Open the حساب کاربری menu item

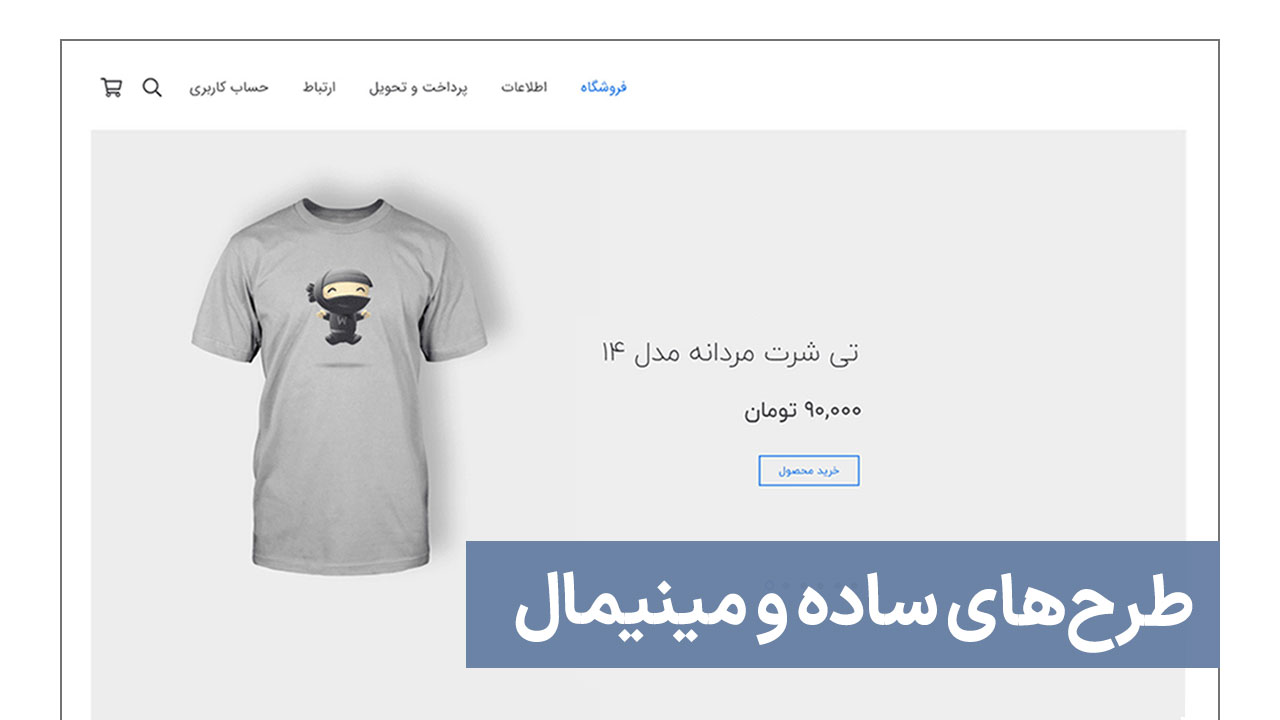point(229,88)
